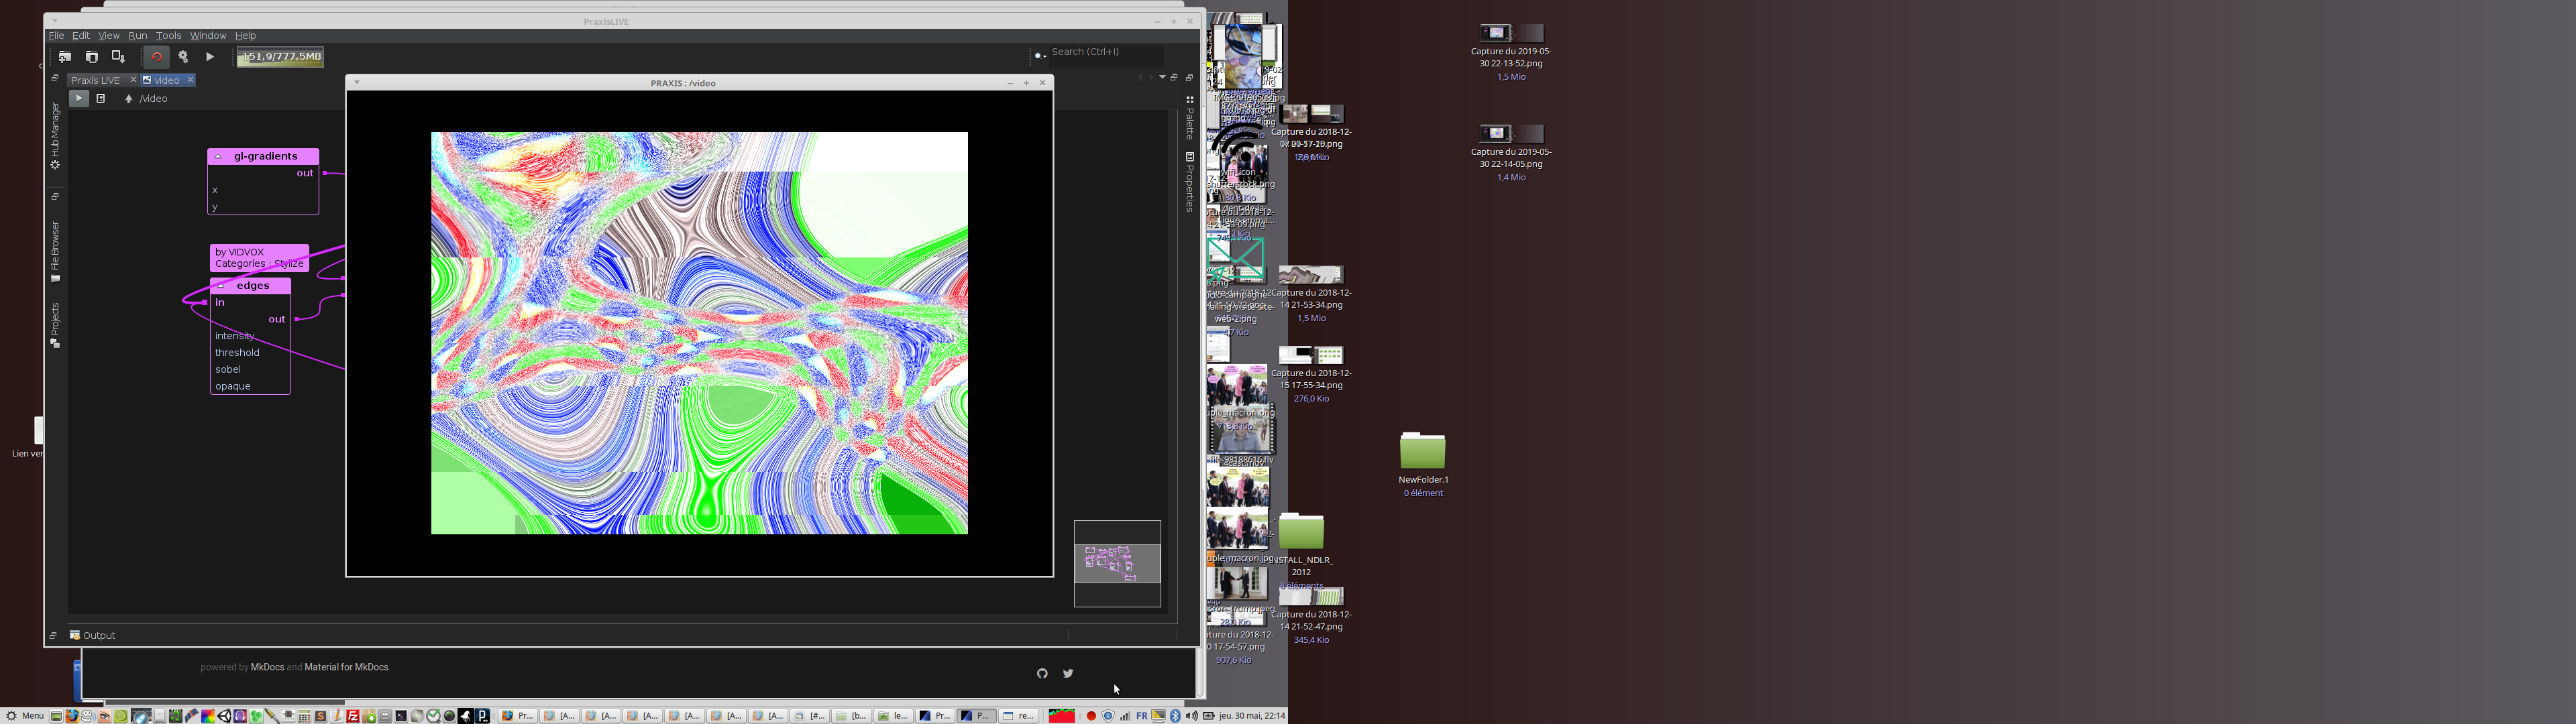Click the red Restart Hub button
The image size is (2576, 724).
156,57
